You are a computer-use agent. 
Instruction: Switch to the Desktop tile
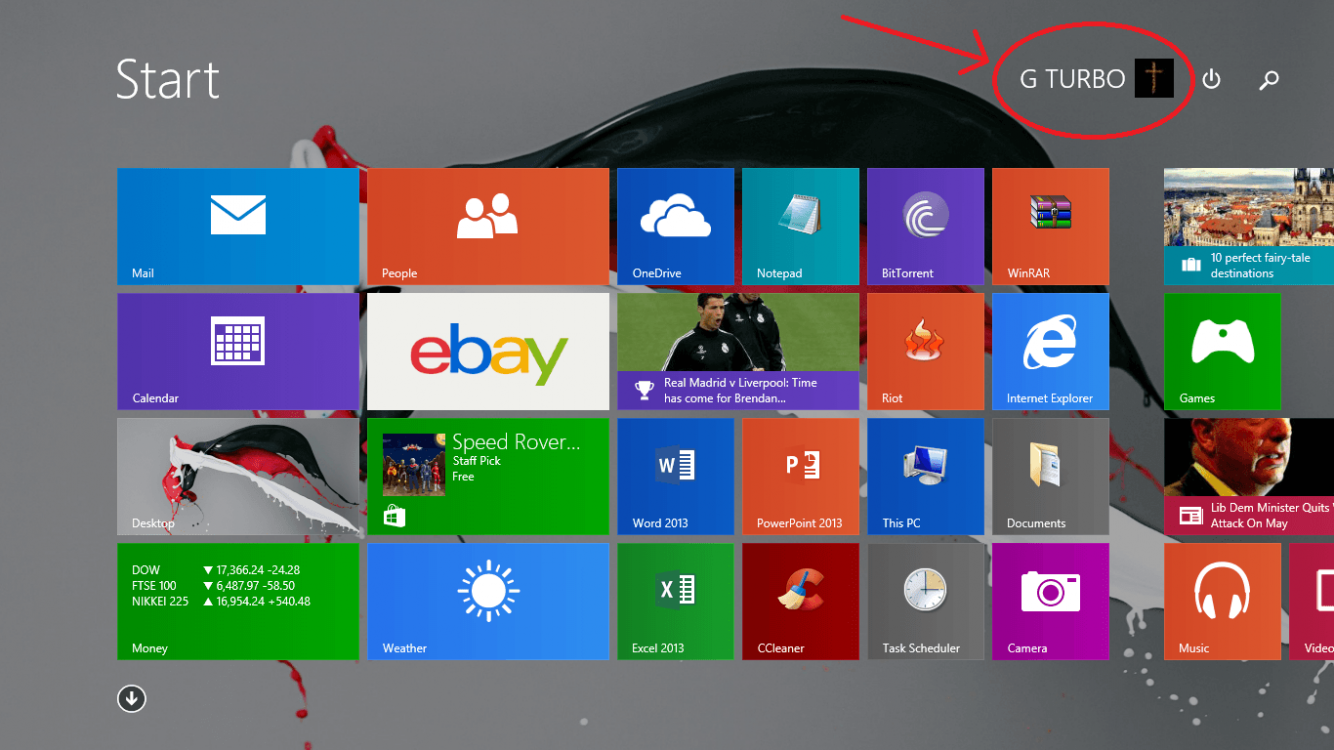tap(238, 477)
